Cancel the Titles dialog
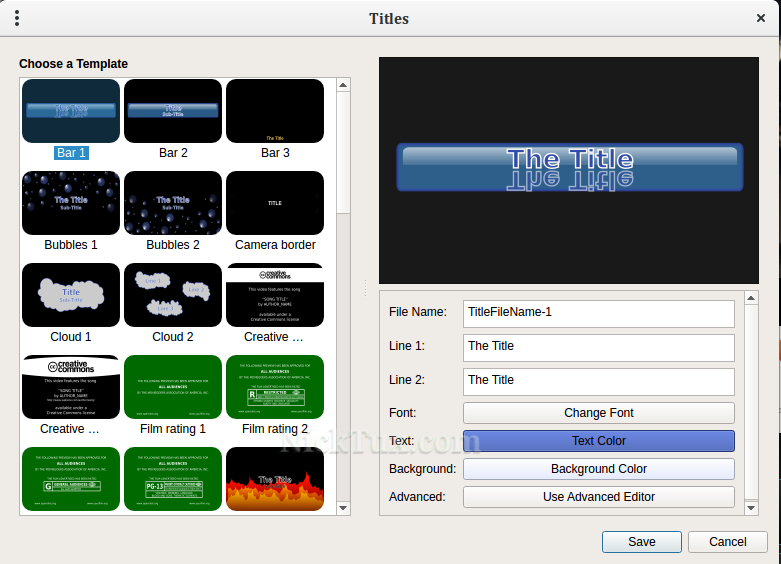 coord(727,542)
